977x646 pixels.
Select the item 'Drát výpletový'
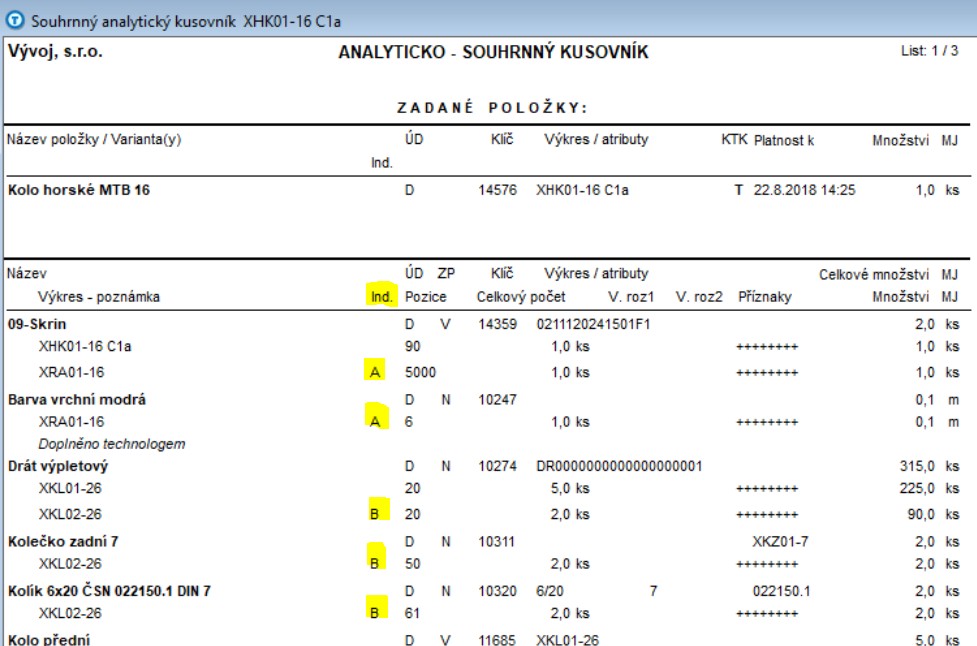[58, 467]
